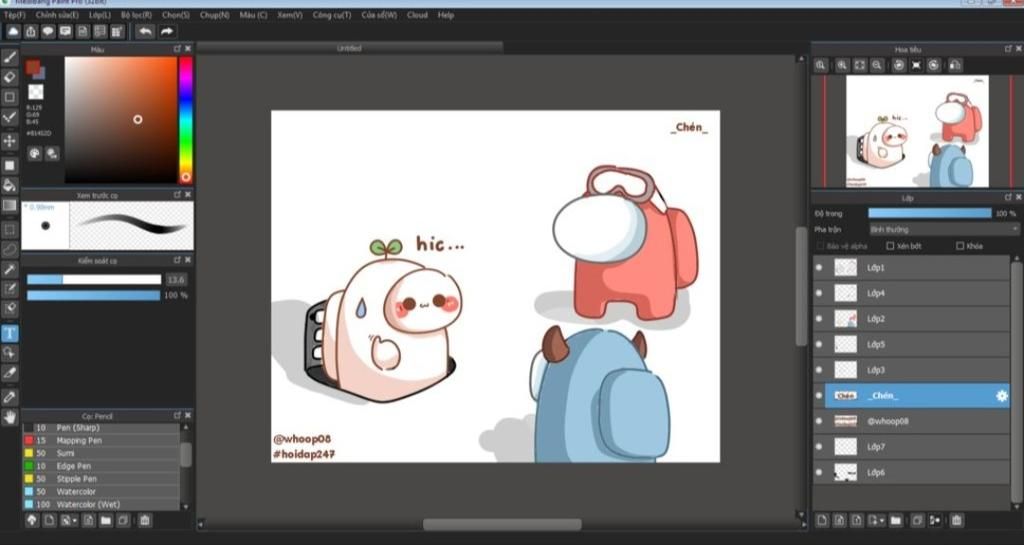This screenshot has width=1024, height=545.
Task: Click the navigator preview thumbnail
Action: point(917,131)
